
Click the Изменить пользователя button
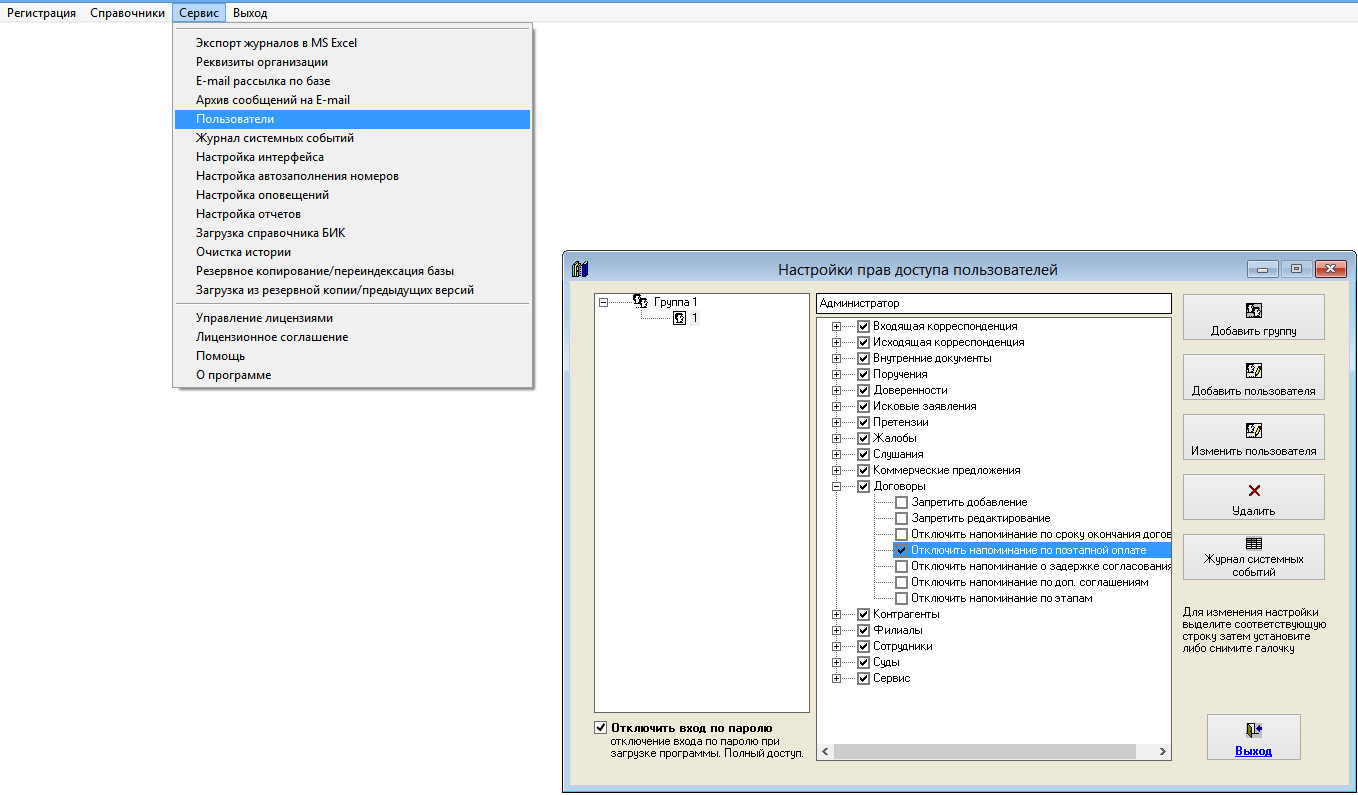[1254, 437]
